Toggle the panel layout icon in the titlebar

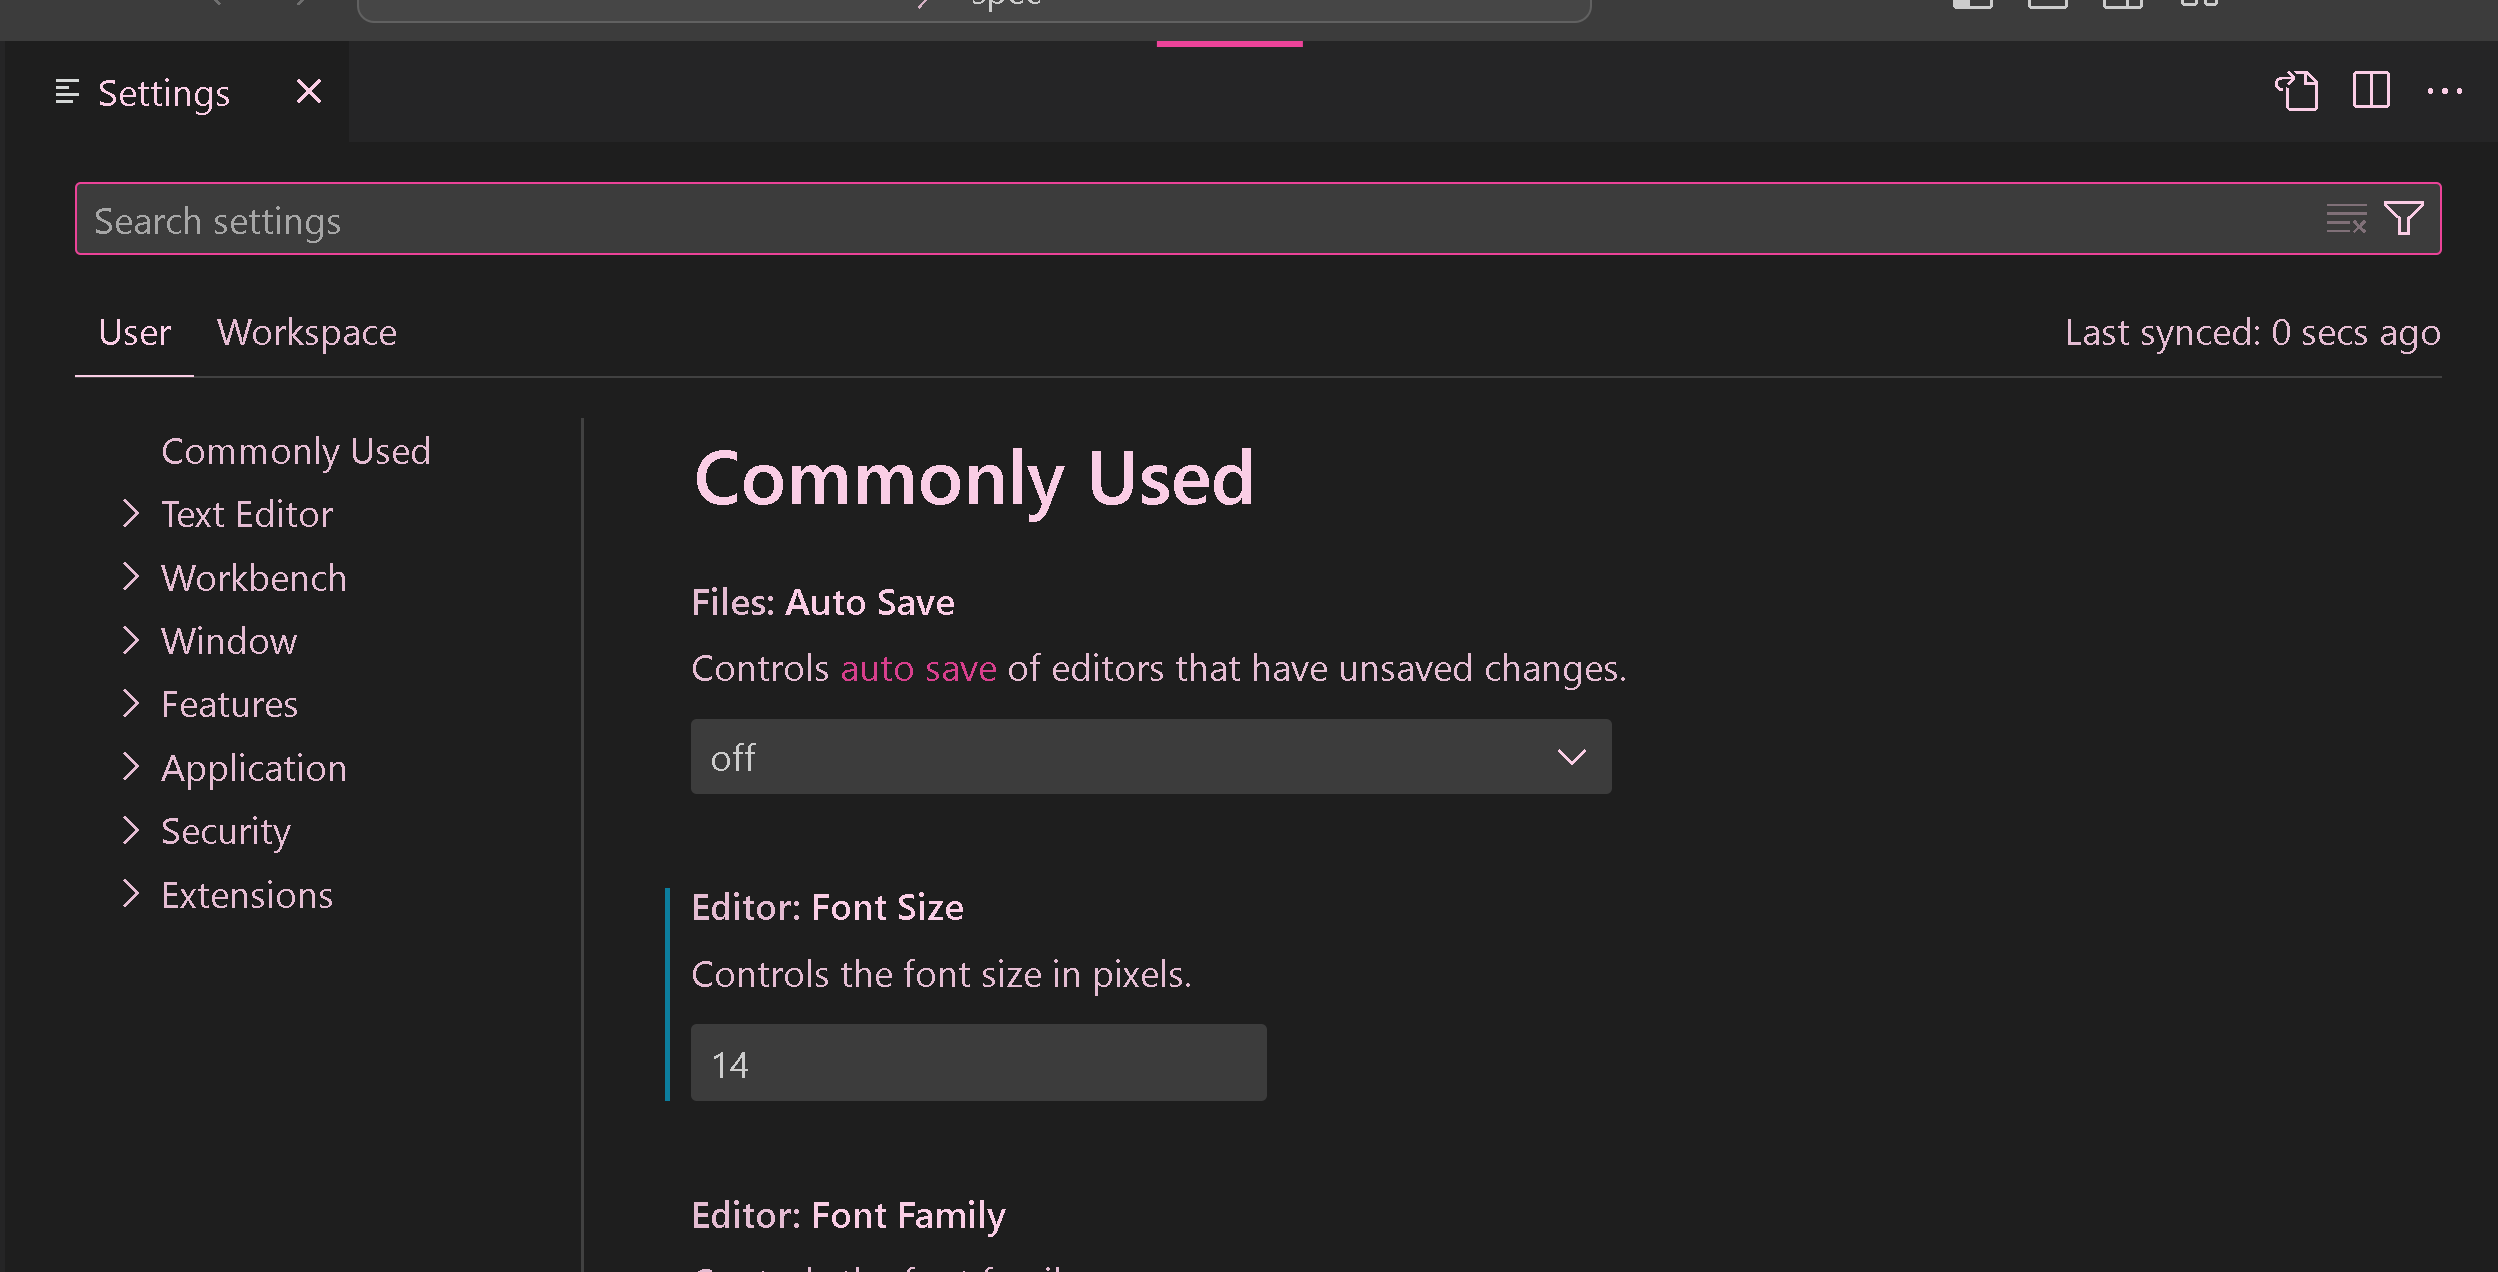[x=2049, y=5]
